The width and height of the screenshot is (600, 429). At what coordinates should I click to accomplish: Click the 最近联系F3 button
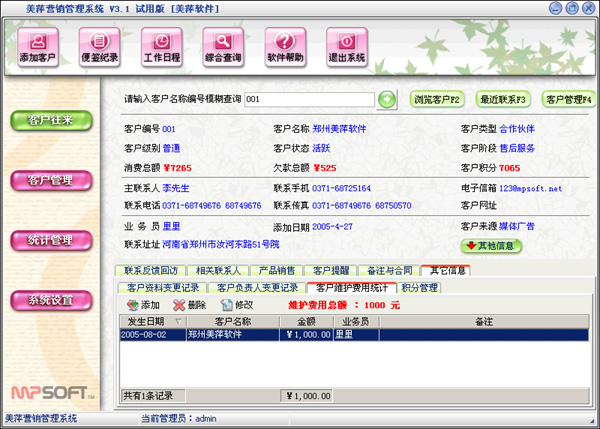(x=503, y=99)
